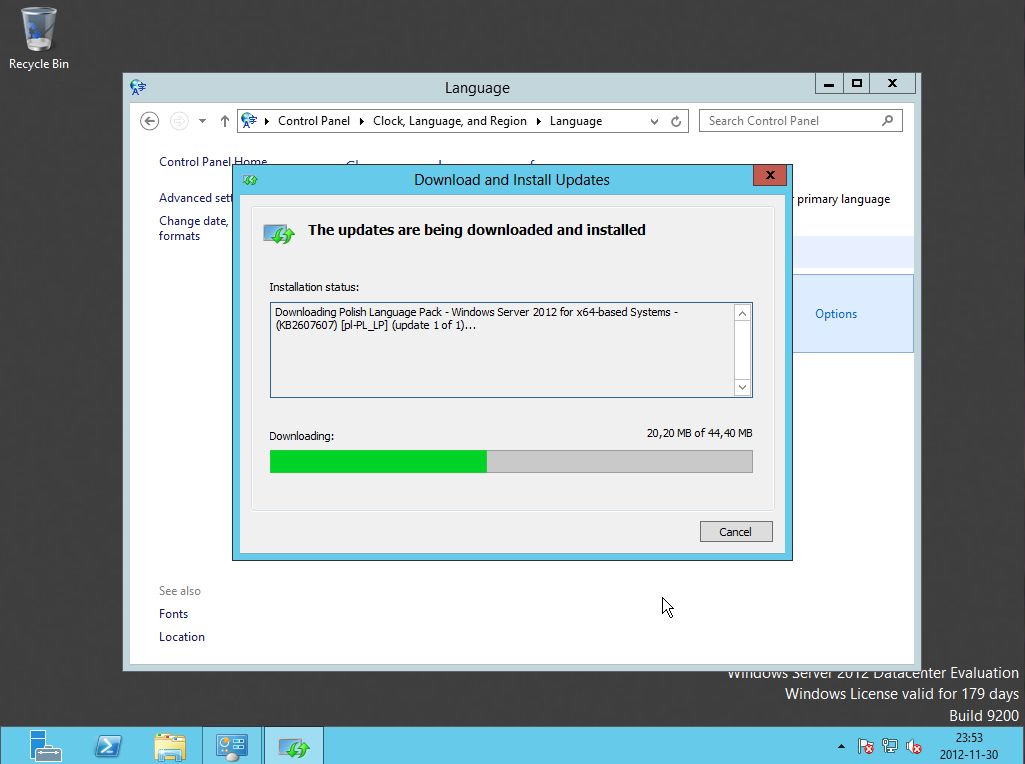
Task: Switch to the updates installer taskbar button
Action: tap(294, 746)
